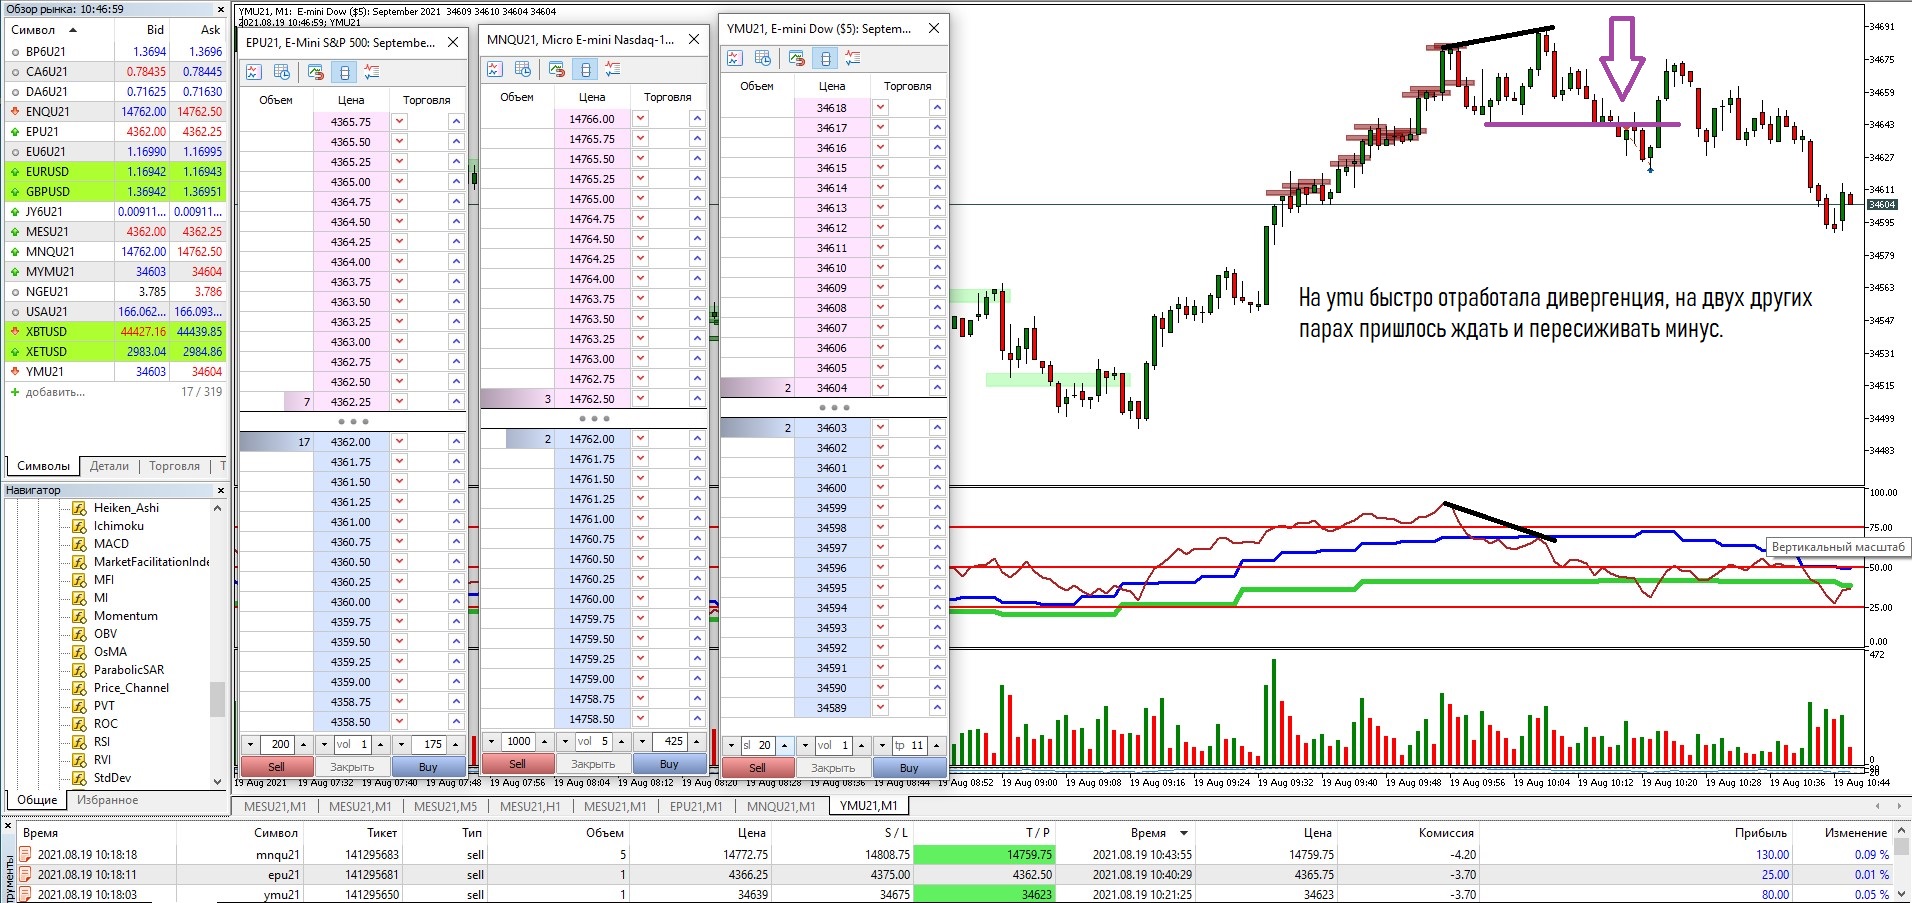This screenshot has height=903, width=1912.
Task: Select the Momentum indicator icon in Navigator
Action: point(79,616)
